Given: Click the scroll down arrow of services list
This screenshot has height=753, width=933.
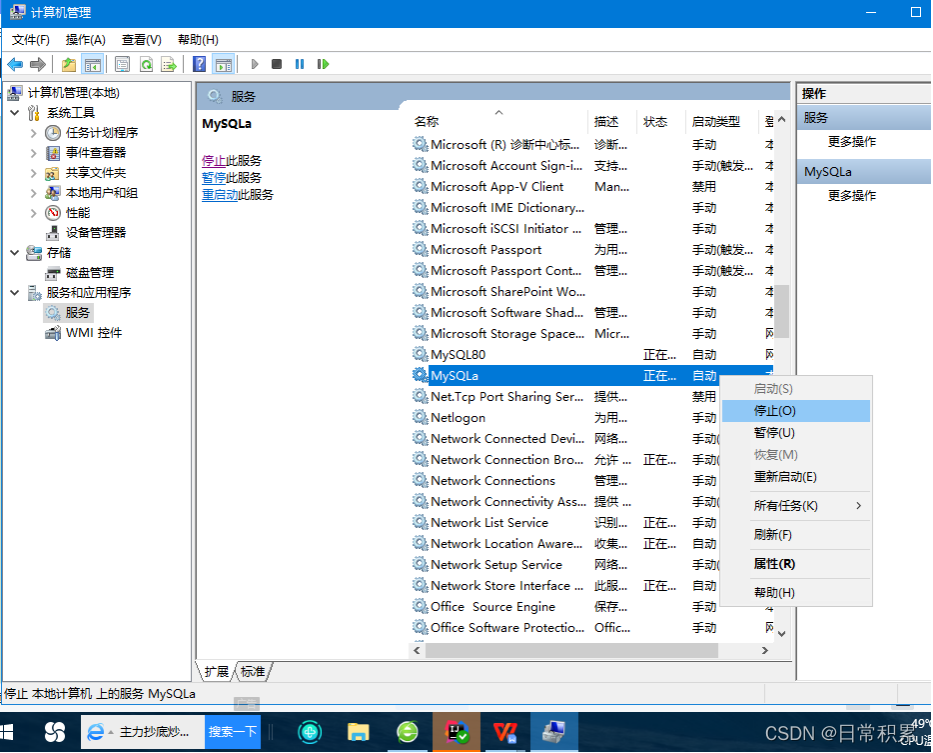Looking at the screenshot, I should [x=782, y=634].
